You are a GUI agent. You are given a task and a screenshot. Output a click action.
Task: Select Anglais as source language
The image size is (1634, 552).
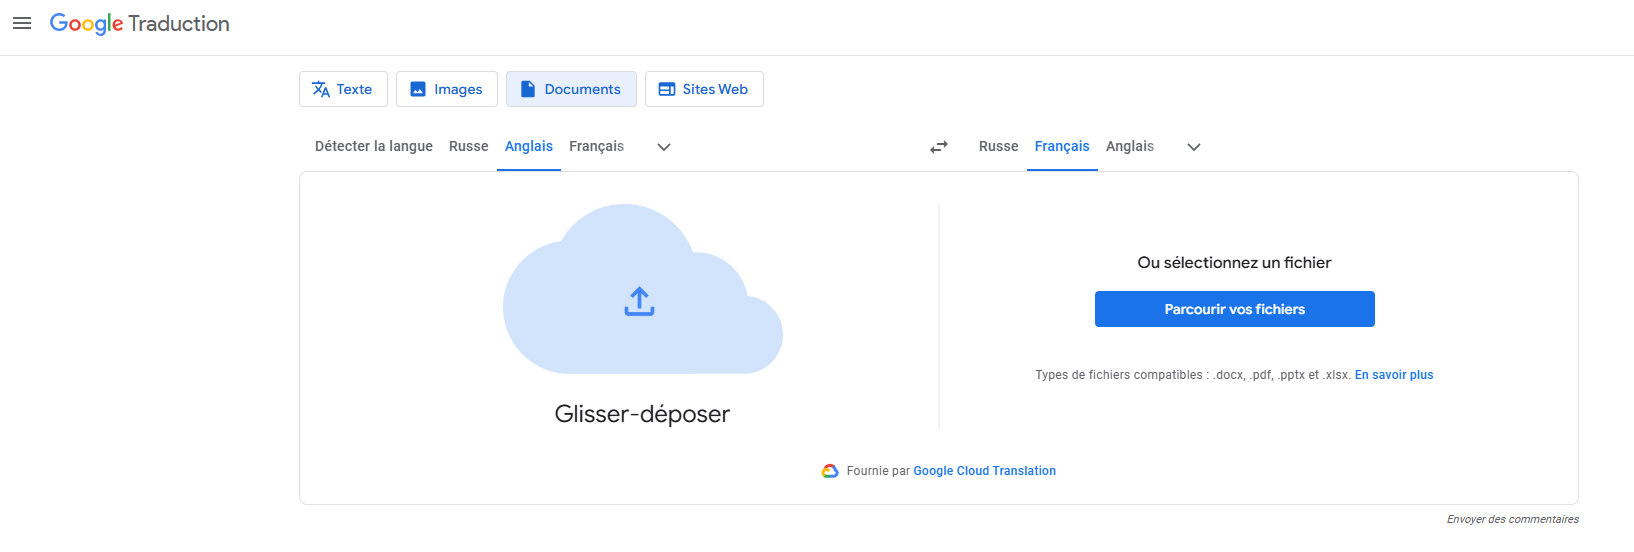tap(529, 146)
